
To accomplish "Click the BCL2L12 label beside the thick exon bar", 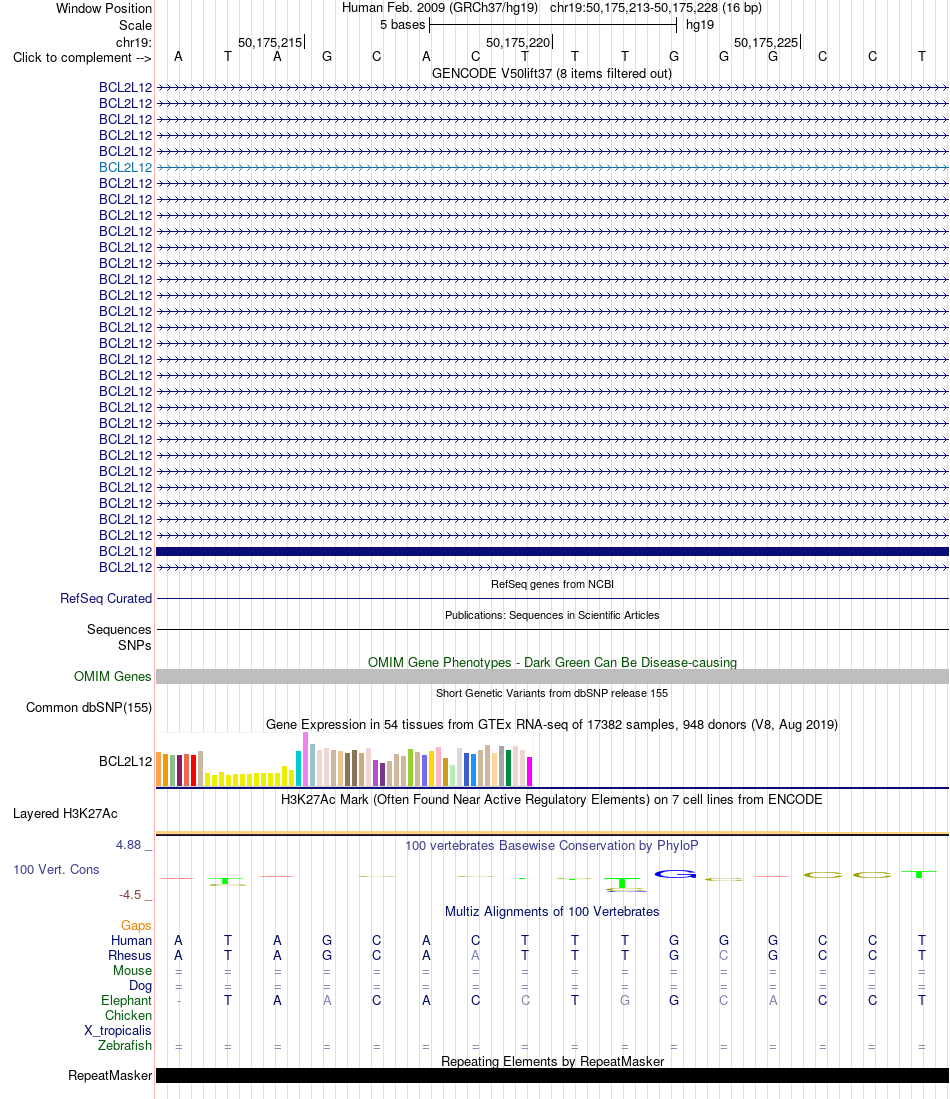I will 125,552.
